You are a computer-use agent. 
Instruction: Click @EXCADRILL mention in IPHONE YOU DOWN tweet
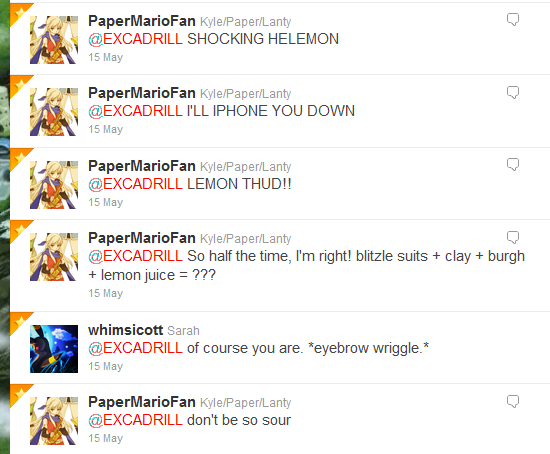tap(135, 111)
